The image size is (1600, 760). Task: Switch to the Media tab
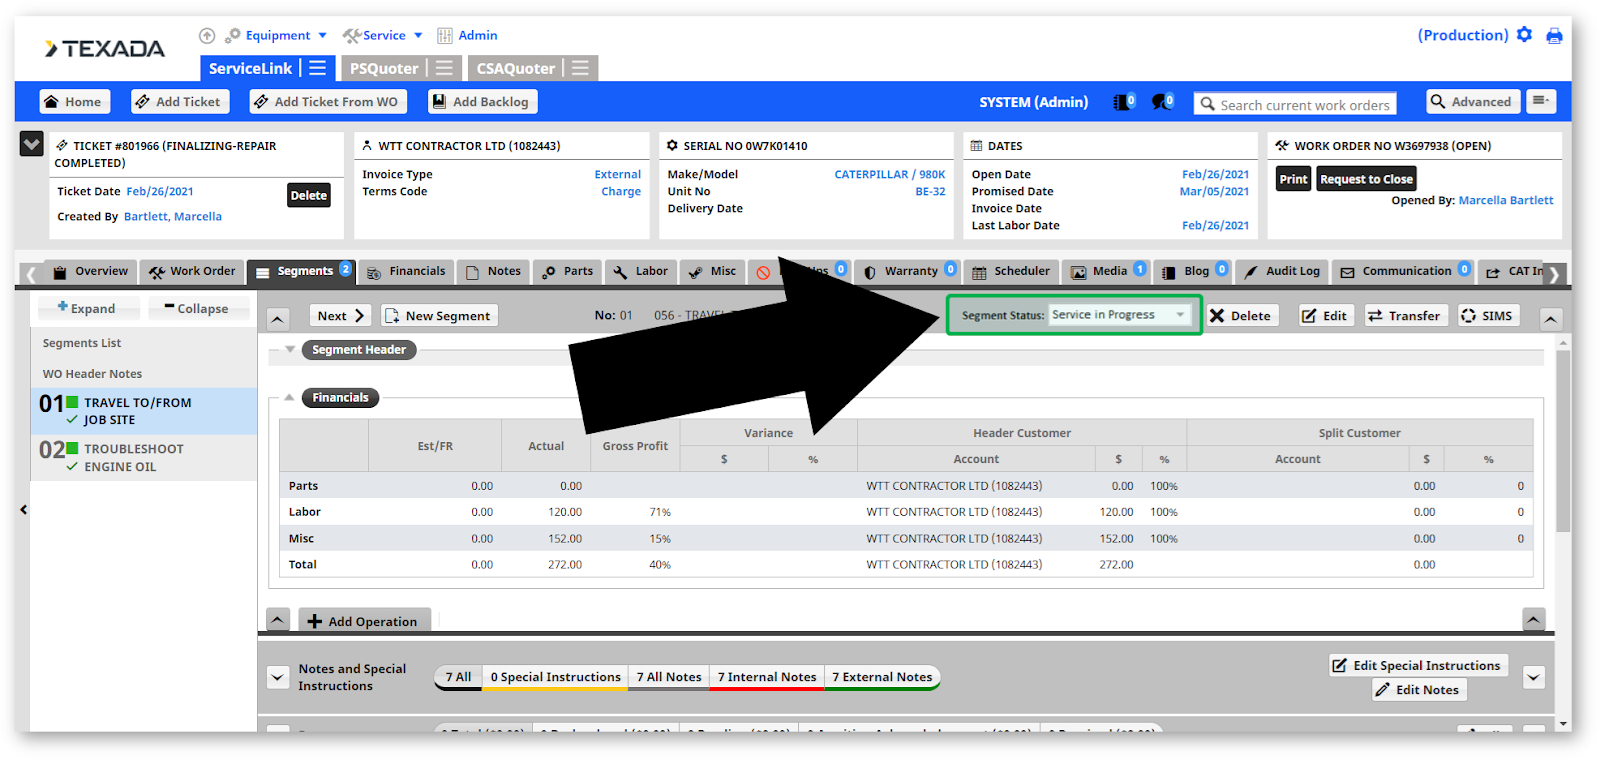click(1107, 272)
